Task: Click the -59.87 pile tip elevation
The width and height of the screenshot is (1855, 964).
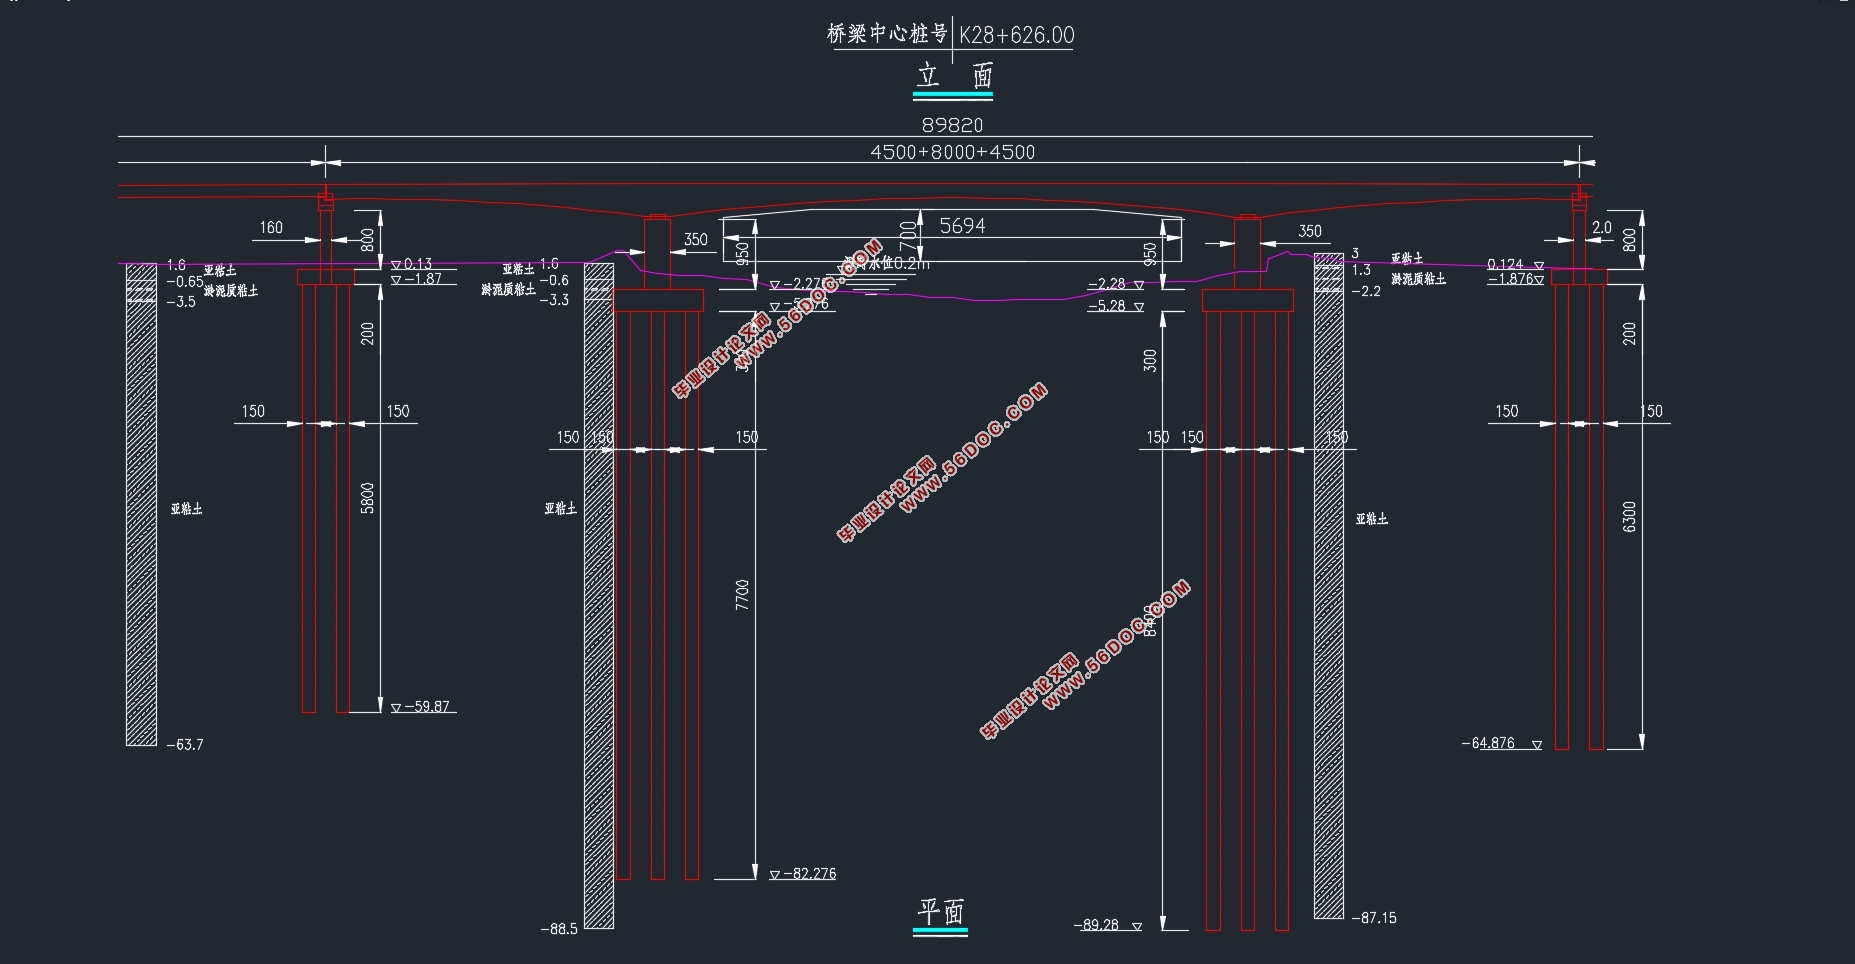Action: pyautogui.click(x=427, y=706)
